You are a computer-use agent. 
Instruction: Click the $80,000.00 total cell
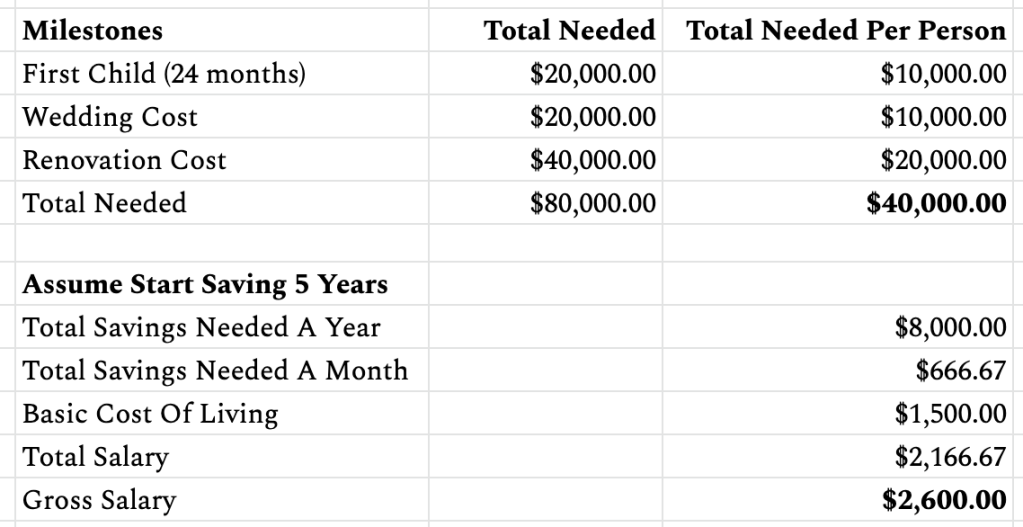(x=593, y=203)
